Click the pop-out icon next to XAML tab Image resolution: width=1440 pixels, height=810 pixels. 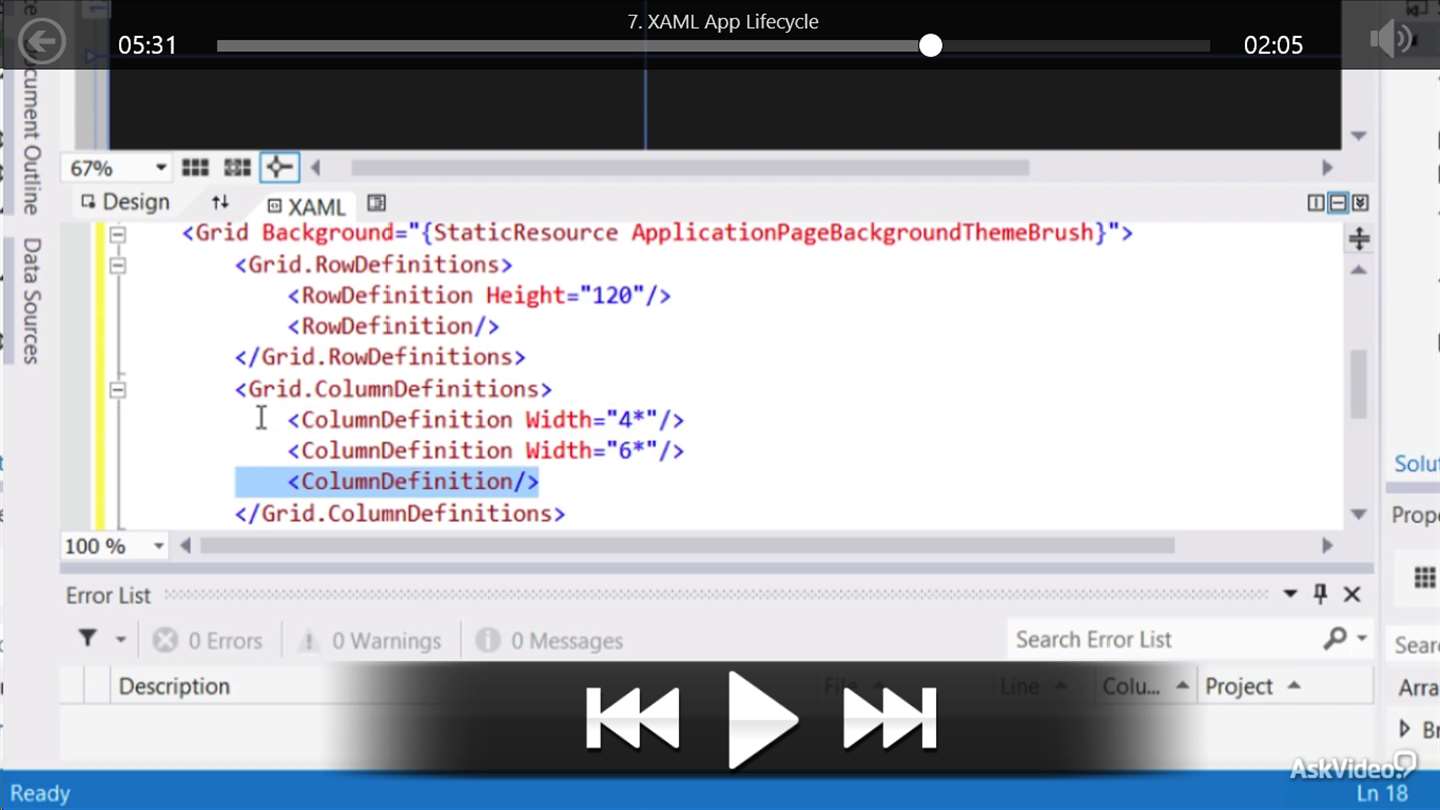coord(376,203)
